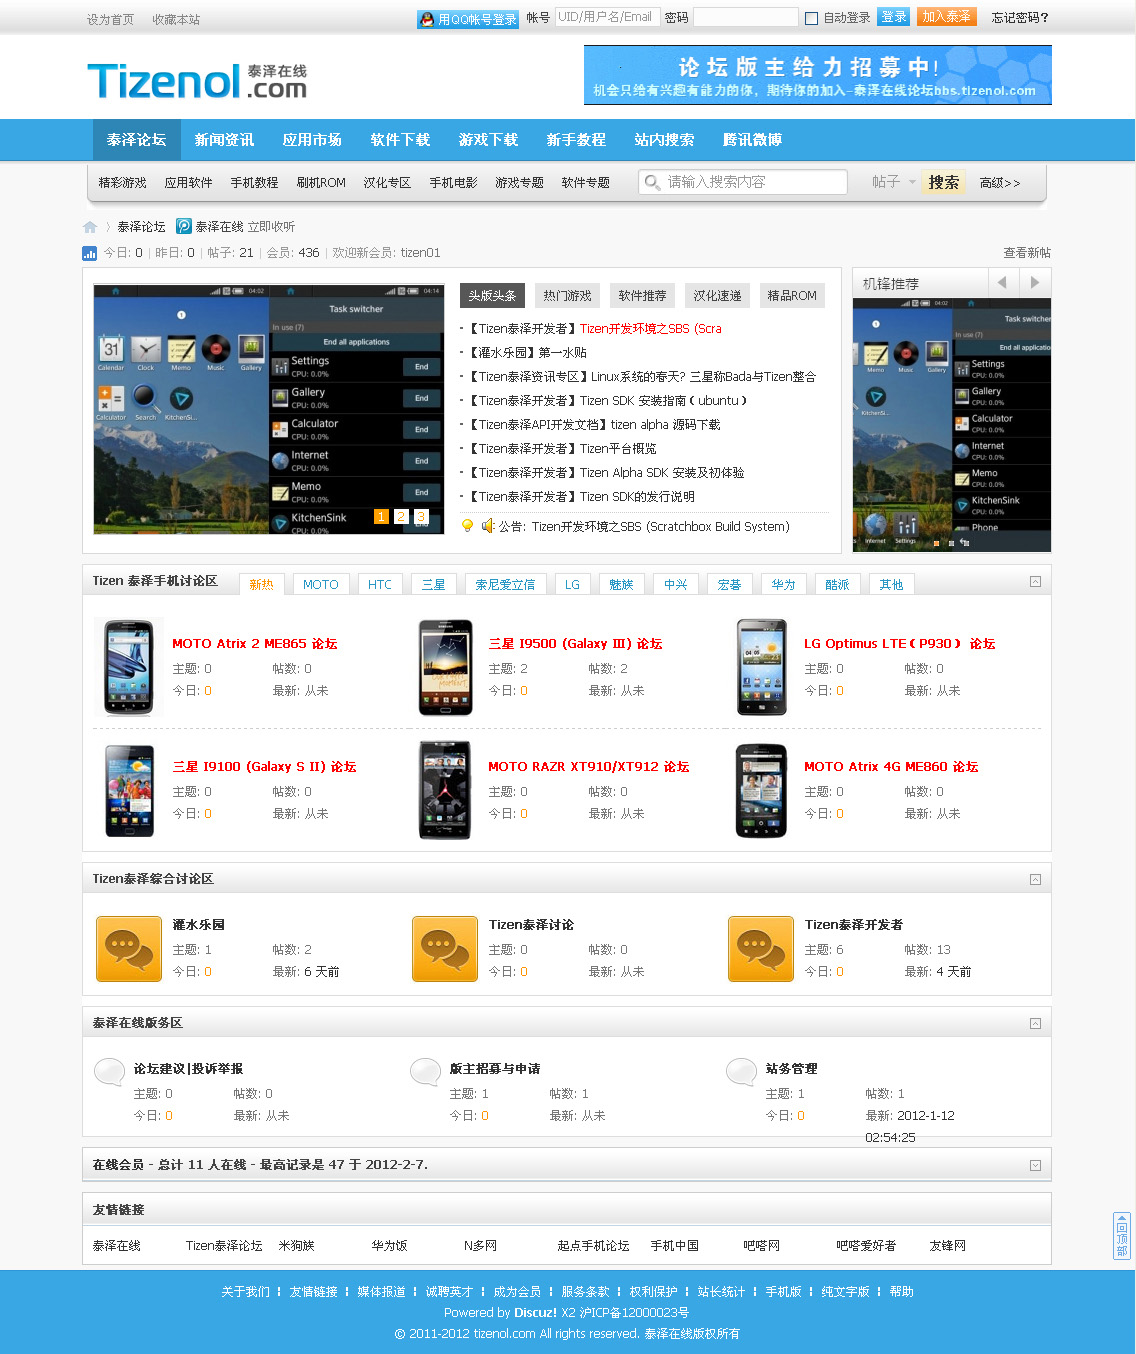Expand the 在线会员 online members list

1035,1165
